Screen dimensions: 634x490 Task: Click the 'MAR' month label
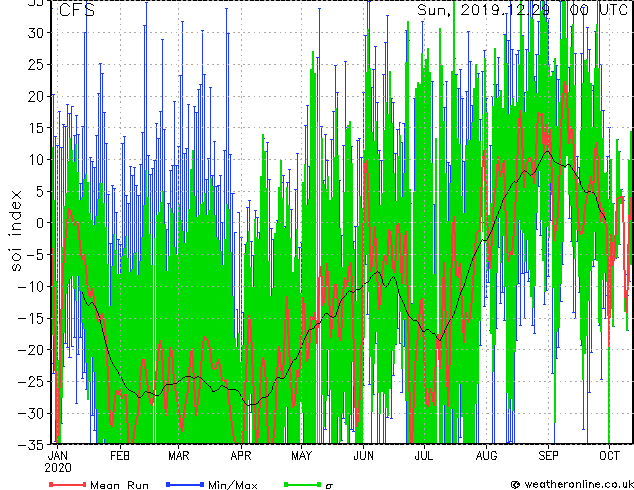click(179, 456)
